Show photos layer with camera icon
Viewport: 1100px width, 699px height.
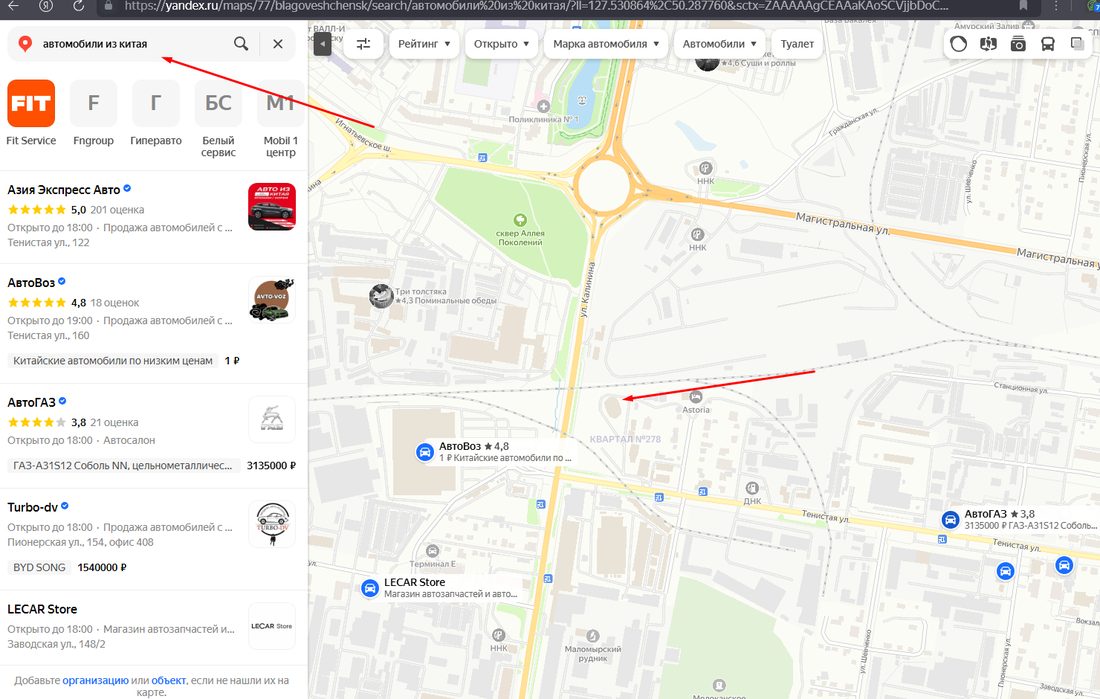coord(1018,44)
